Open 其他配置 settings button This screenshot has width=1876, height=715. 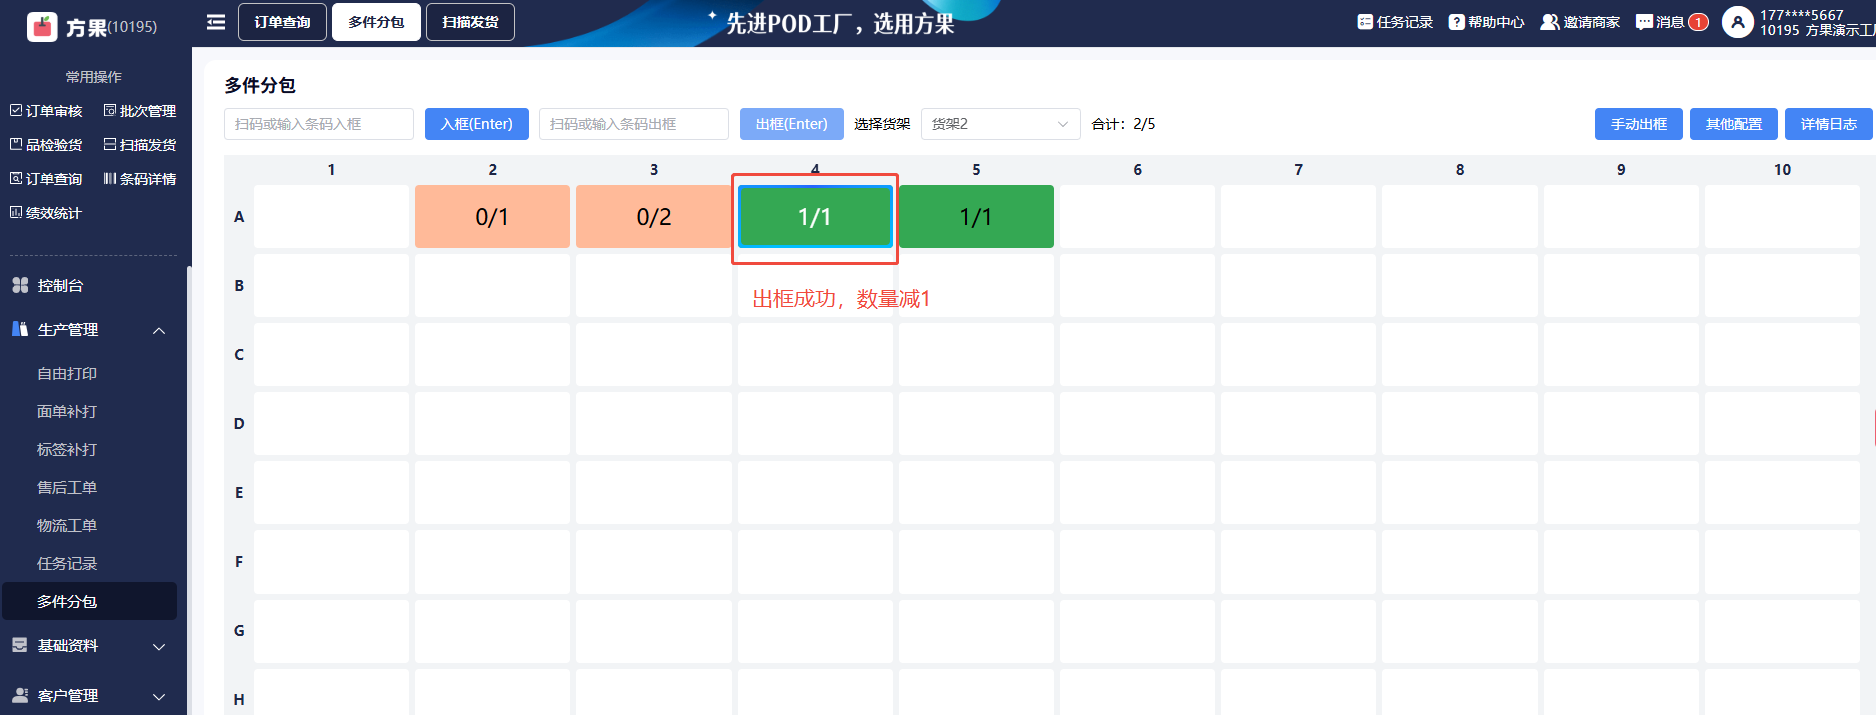point(1734,124)
